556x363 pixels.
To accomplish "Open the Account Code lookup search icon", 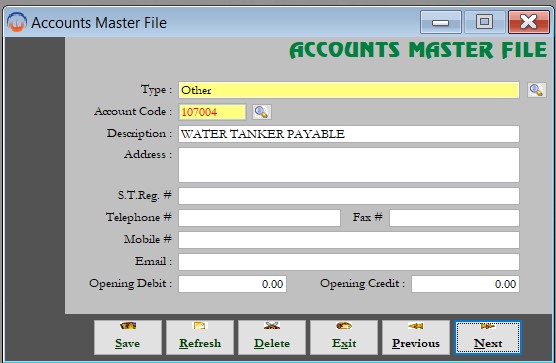I will (262, 112).
